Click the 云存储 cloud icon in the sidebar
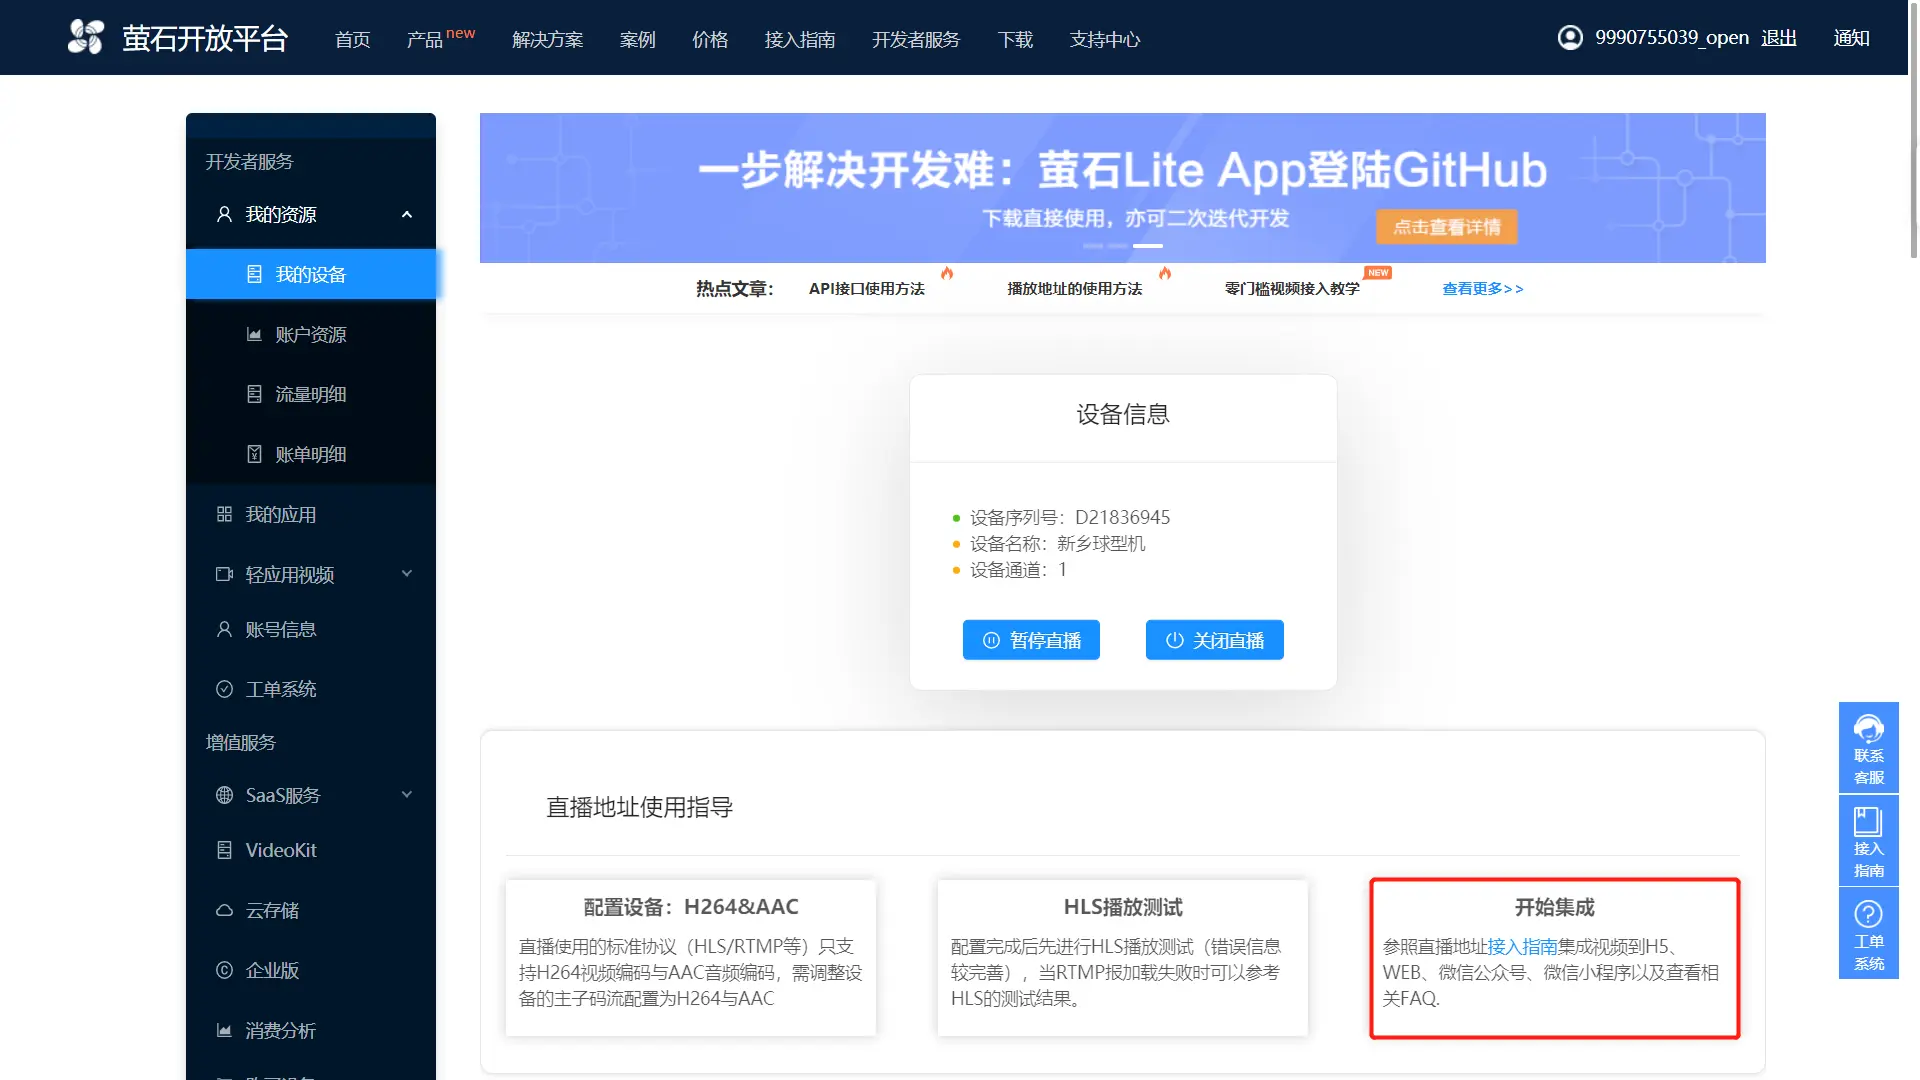 pyautogui.click(x=224, y=910)
